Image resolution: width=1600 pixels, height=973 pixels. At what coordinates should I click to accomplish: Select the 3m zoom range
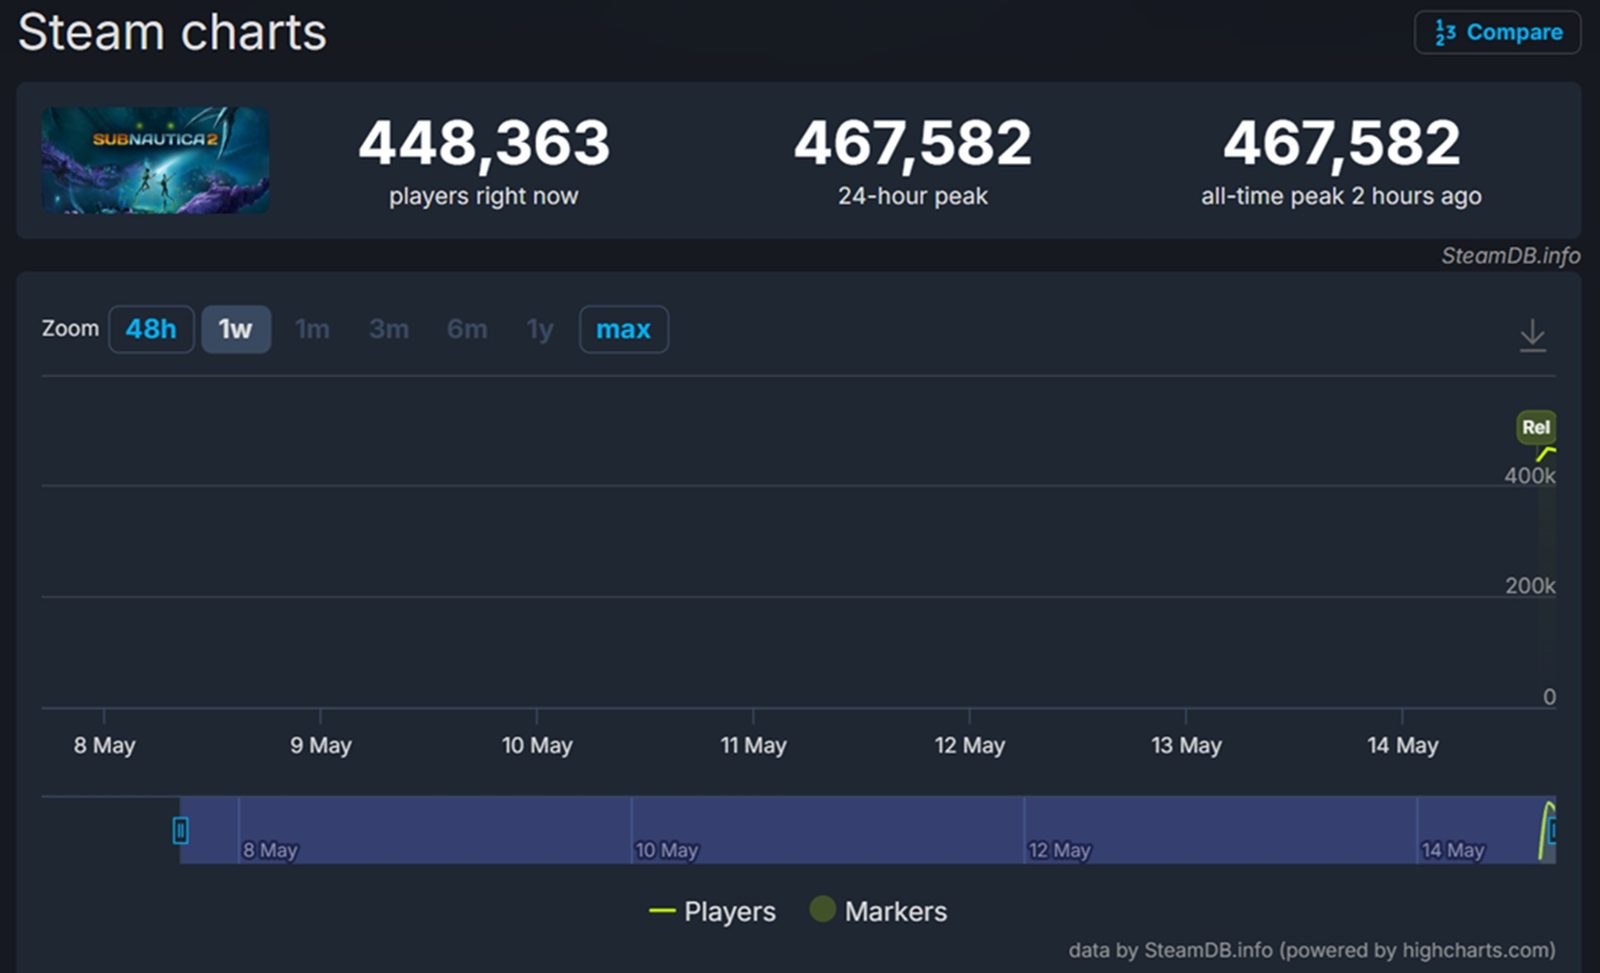[389, 329]
